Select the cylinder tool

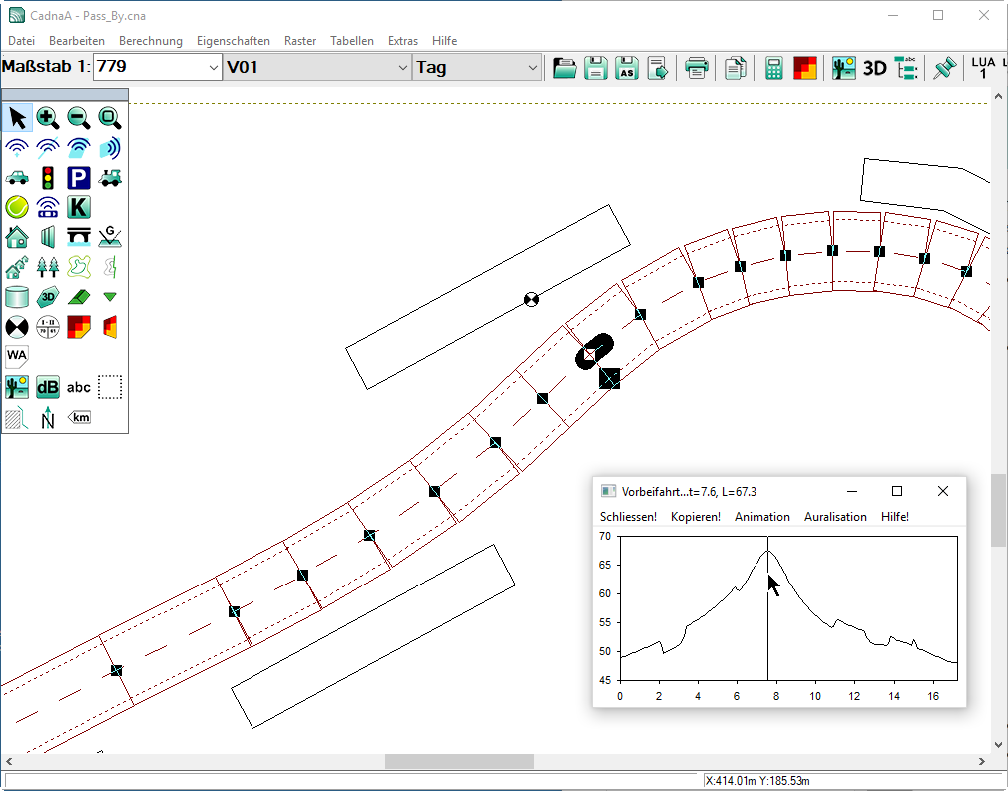(x=17, y=297)
